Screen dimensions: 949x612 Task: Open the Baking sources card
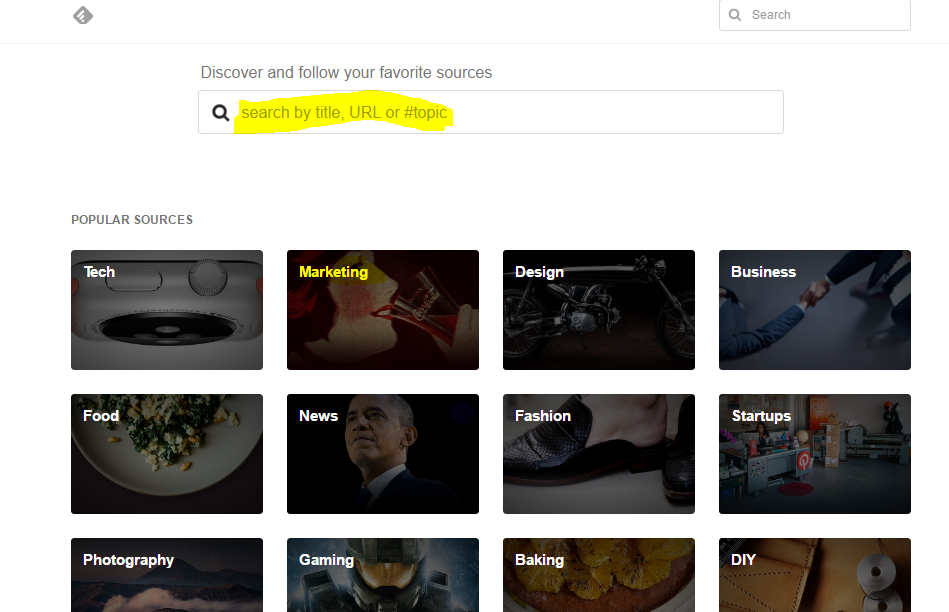[x=599, y=575]
